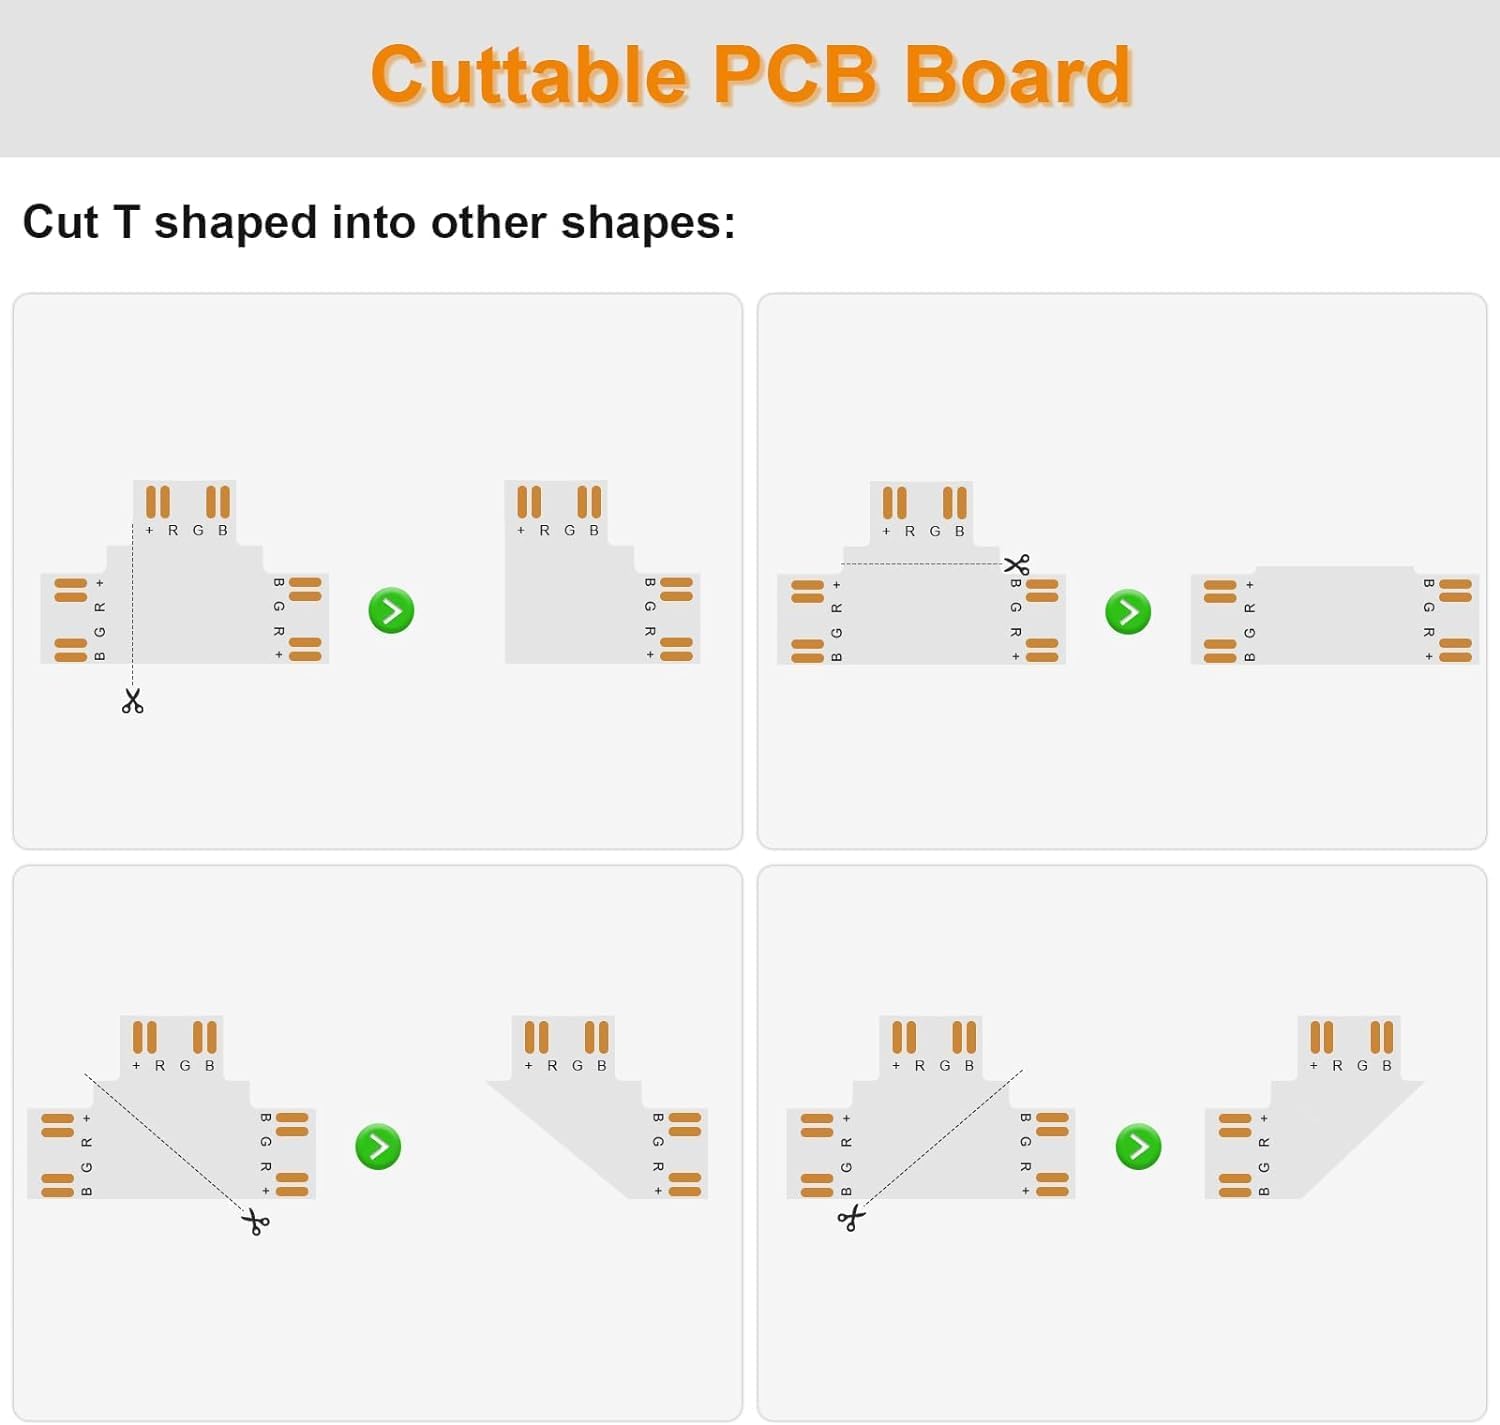Click the scissors below the vertical cut line
The height and width of the screenshot is (1425, 1500).
132,701
